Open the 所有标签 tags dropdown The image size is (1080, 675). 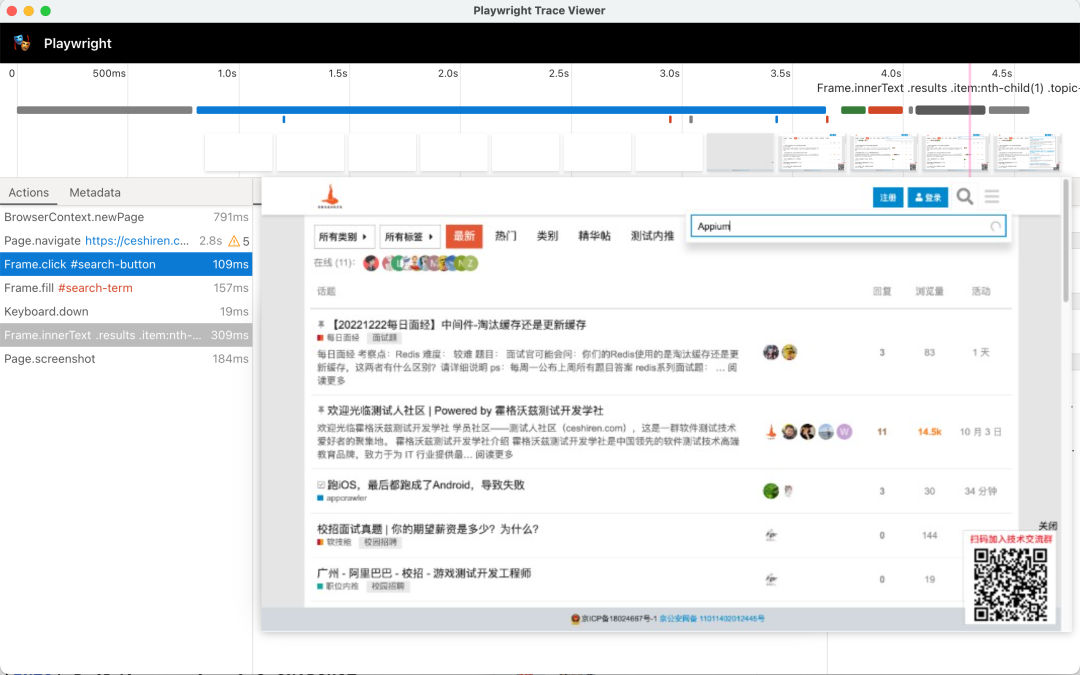pyautogui.click(x=410, y=235)
